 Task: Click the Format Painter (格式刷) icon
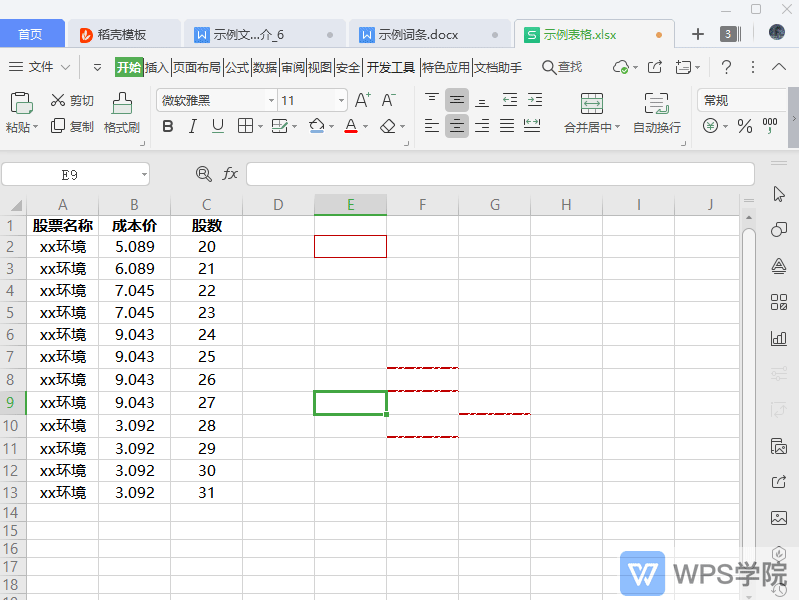coord(122,102)
